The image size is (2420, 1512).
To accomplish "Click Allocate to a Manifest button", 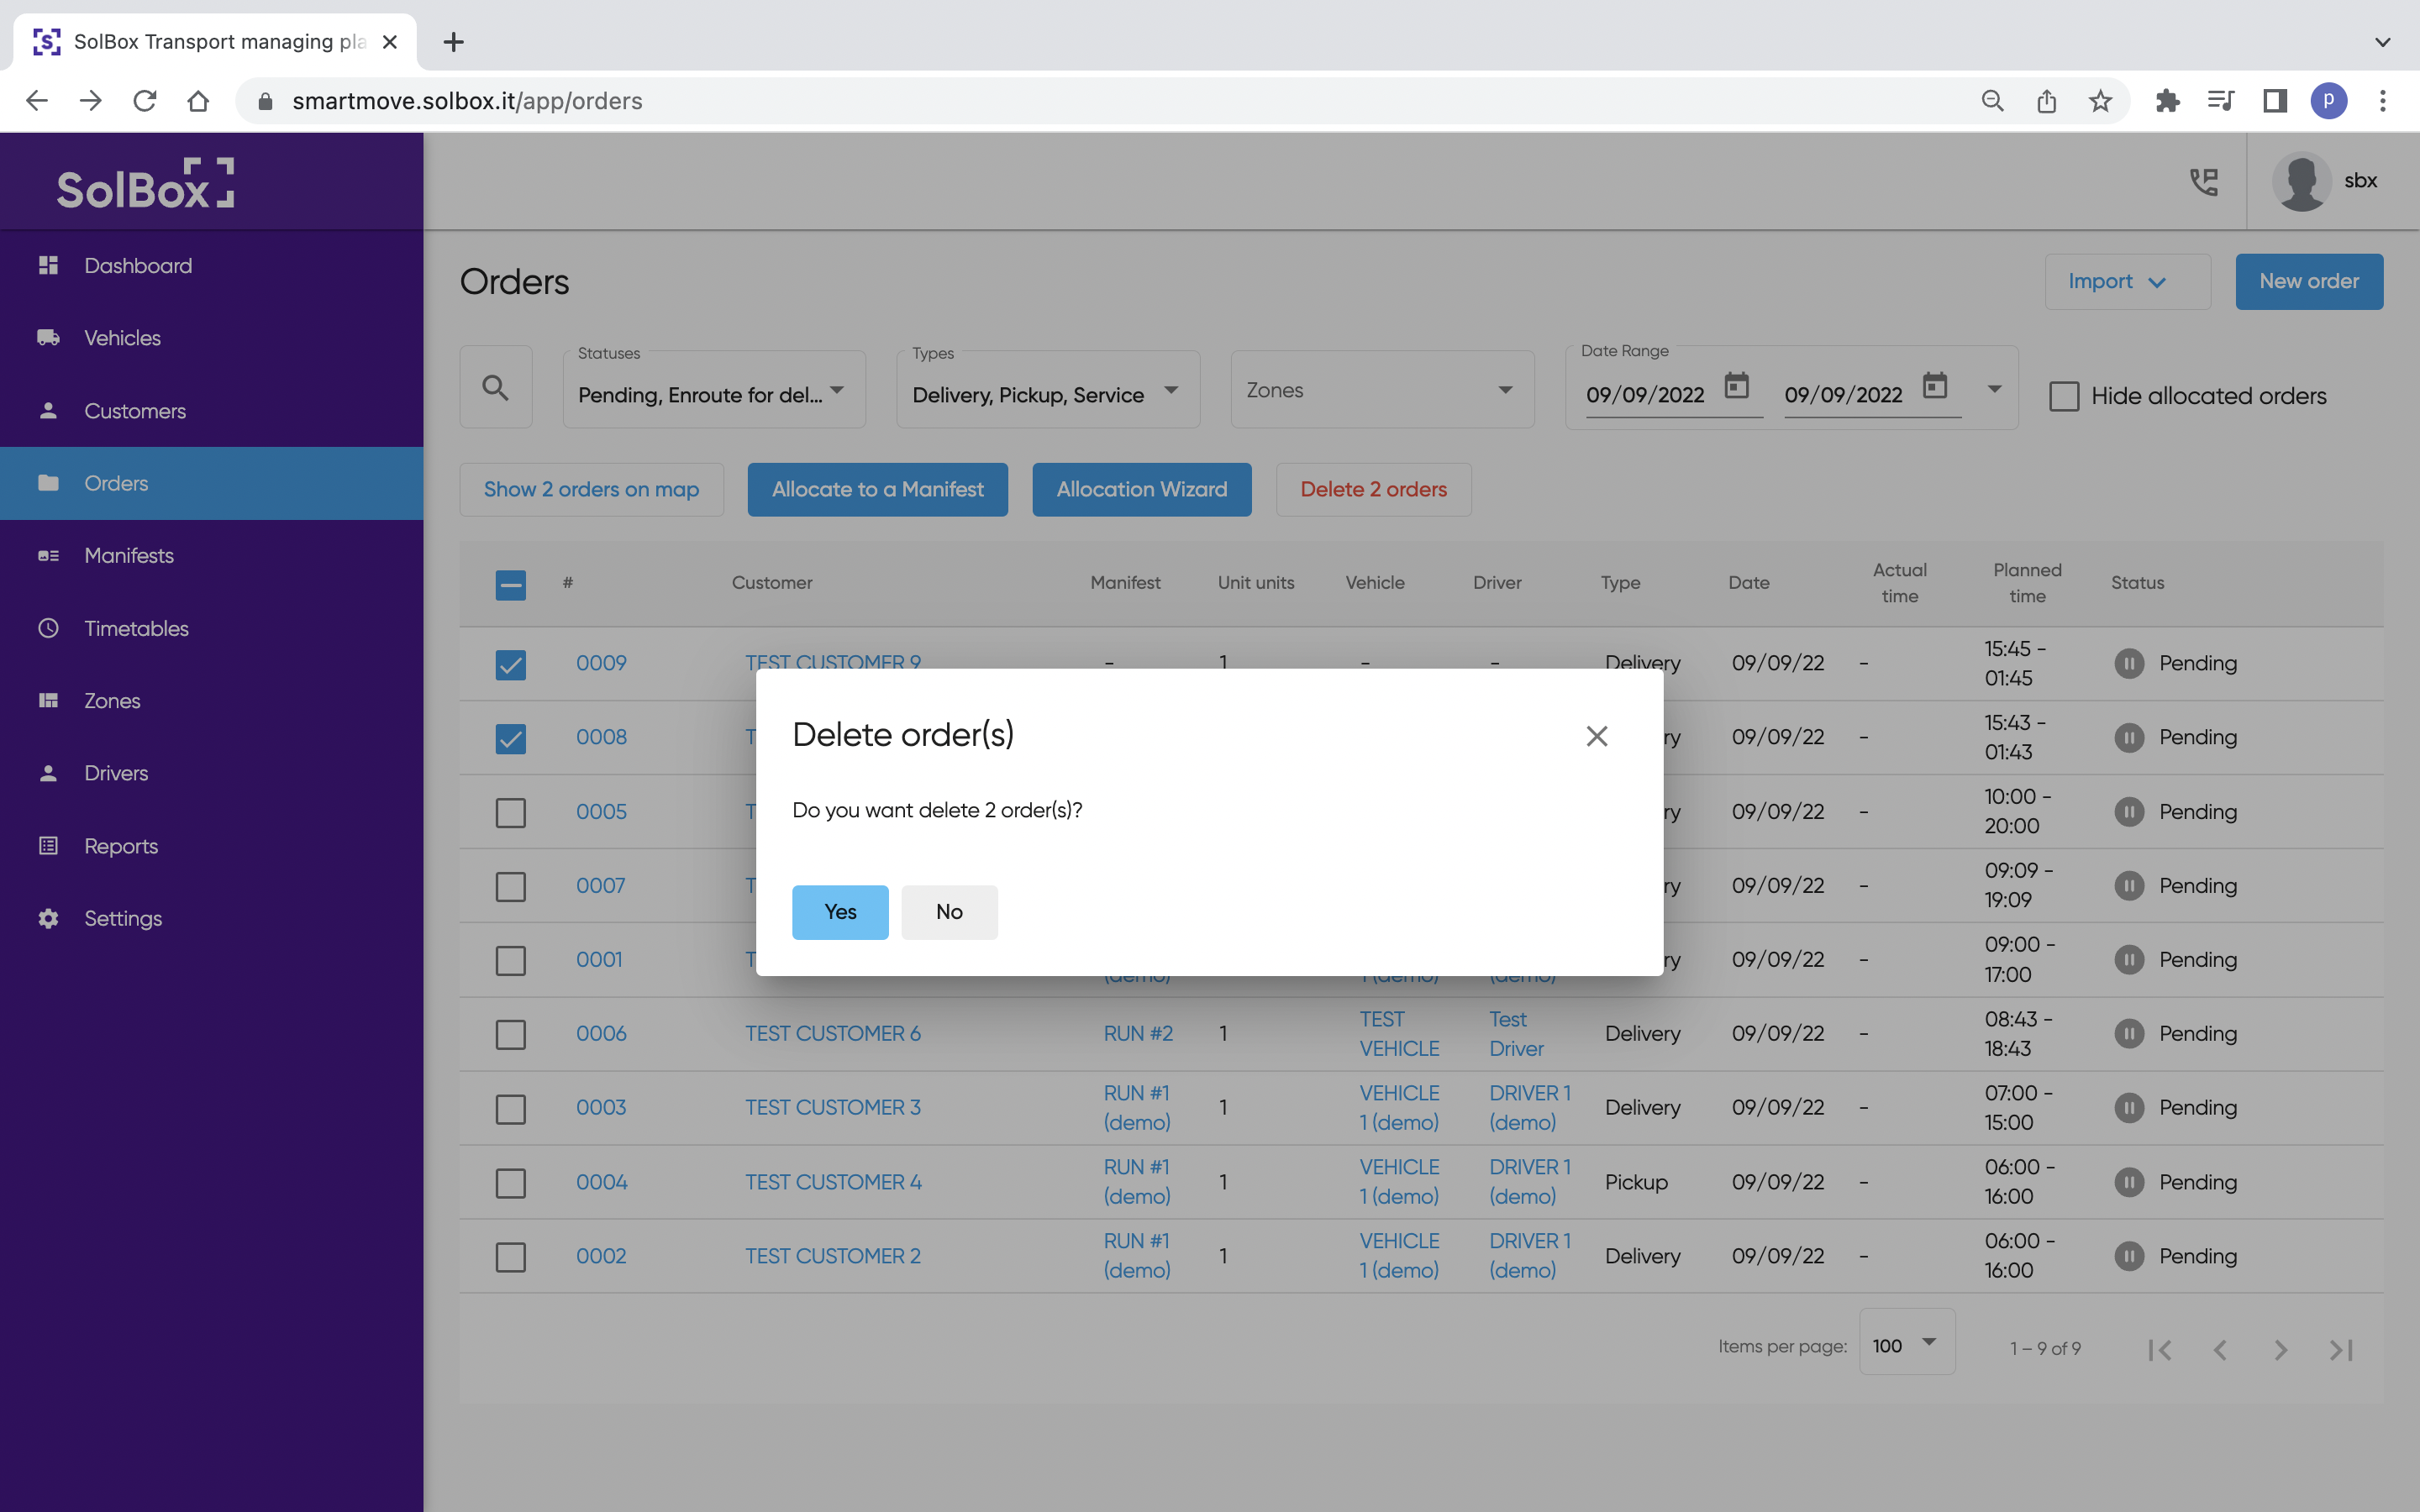I will click(x=877, y=490).
